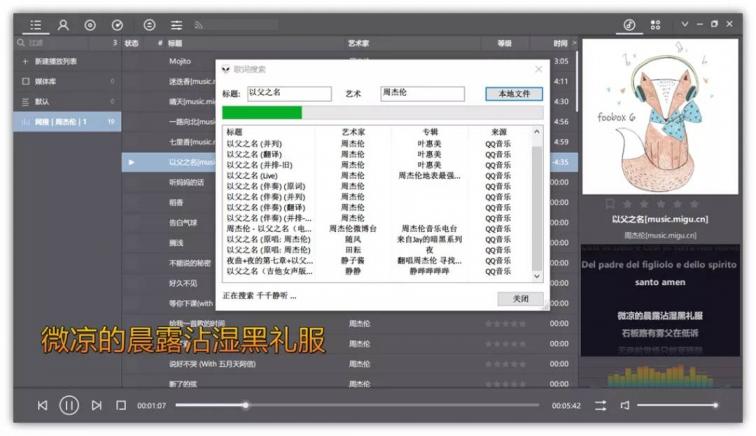Select the 好久不见 track row
This screenshot has height=436, width=756.
183,284
